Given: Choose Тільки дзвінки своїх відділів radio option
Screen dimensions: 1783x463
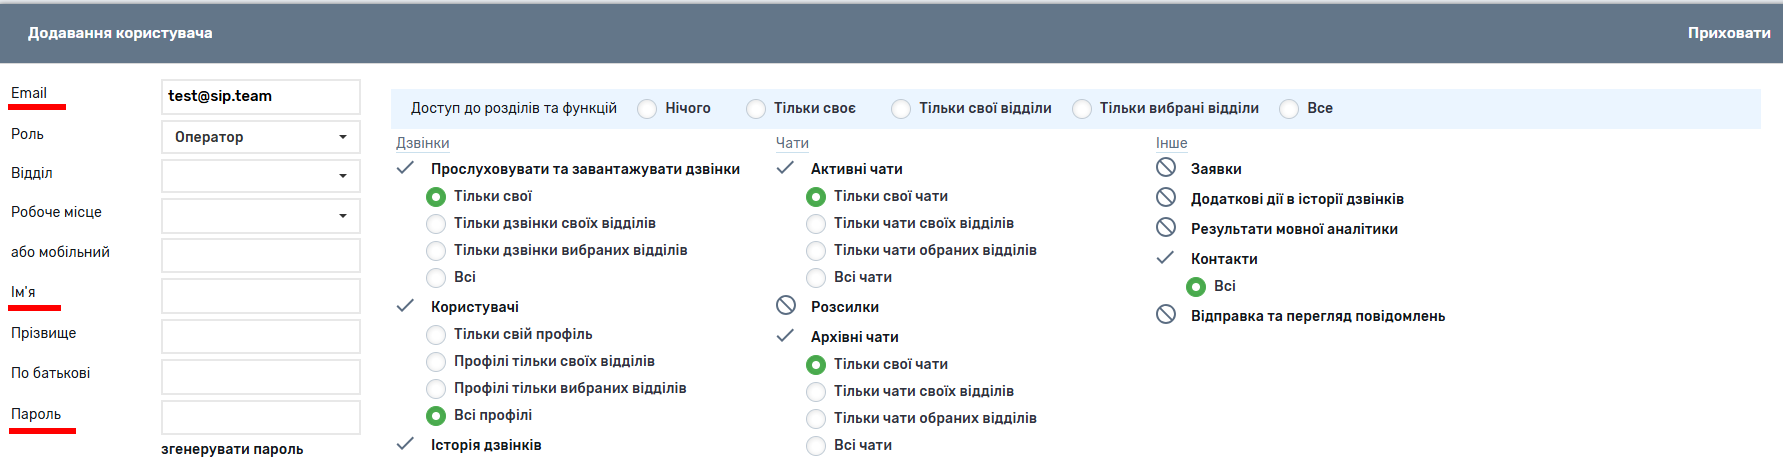Looking at the screenshot, I should [436, 224].
